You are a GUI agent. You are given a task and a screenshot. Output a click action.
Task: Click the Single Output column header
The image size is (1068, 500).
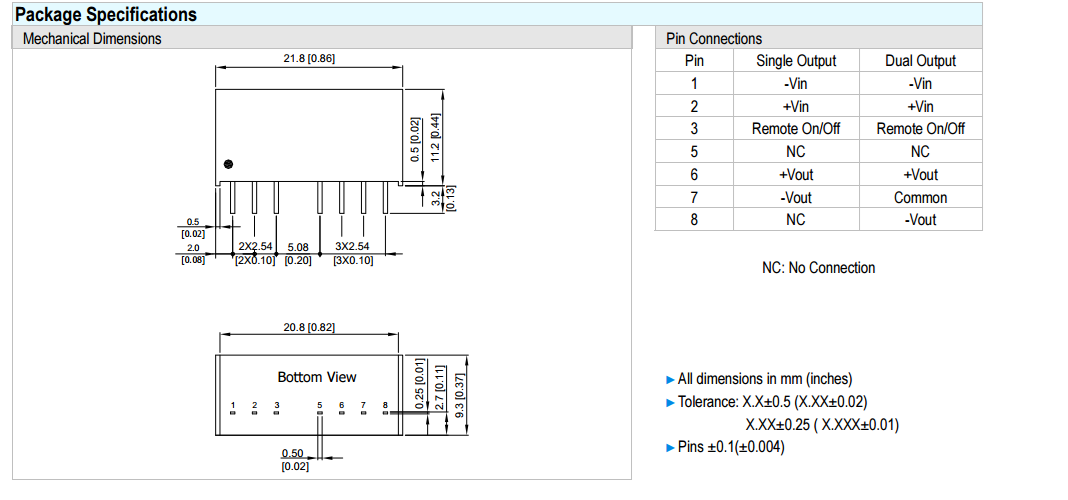795,61
